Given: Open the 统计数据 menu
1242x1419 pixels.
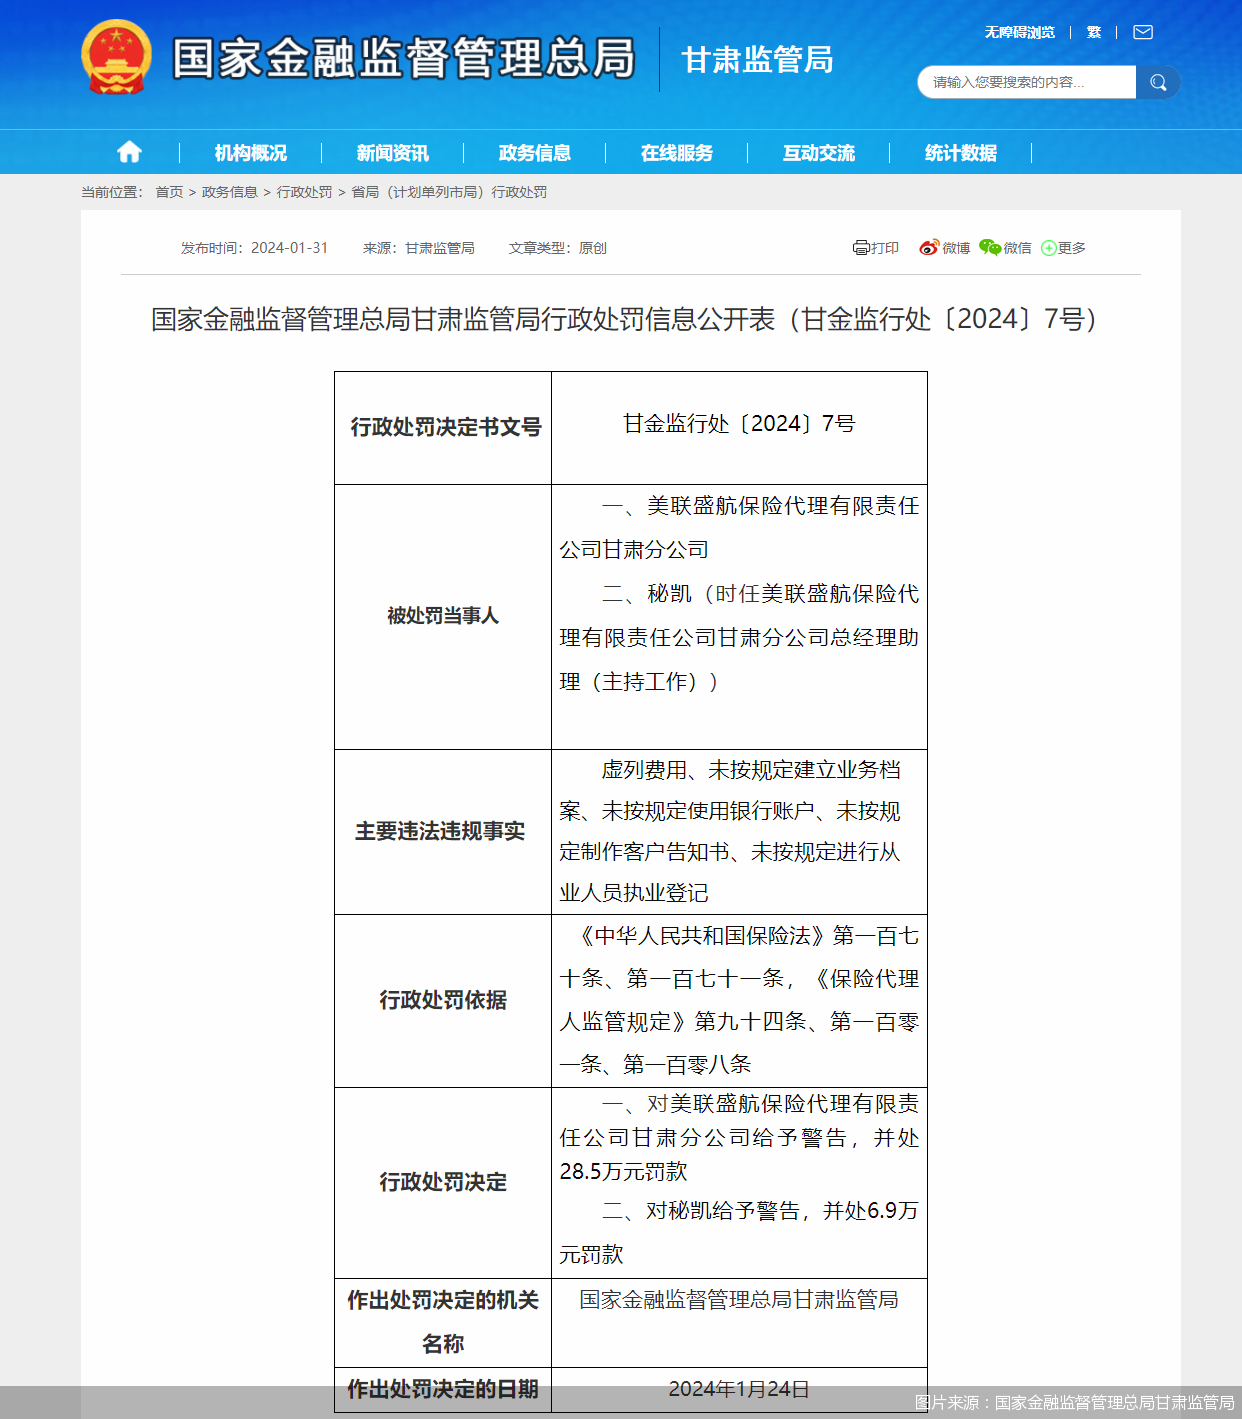Looking at the screenshot, I should (x=961, y=152).
